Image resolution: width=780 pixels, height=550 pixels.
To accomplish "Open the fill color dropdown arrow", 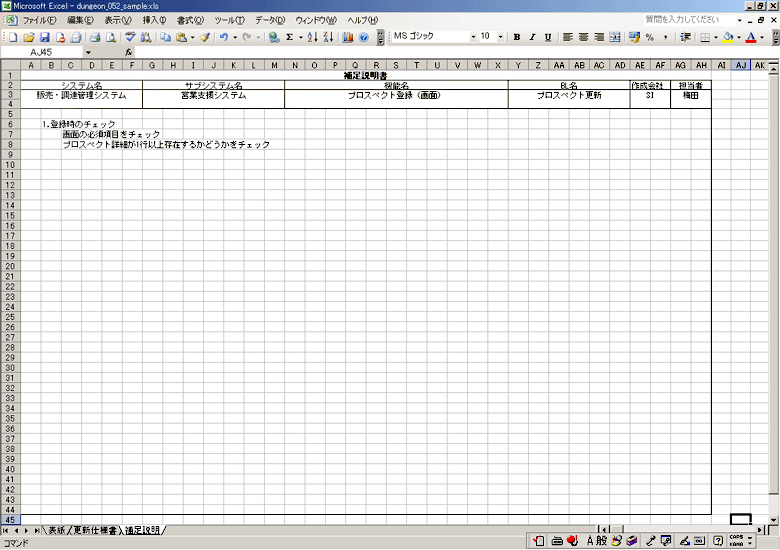I will coord(739,37).
